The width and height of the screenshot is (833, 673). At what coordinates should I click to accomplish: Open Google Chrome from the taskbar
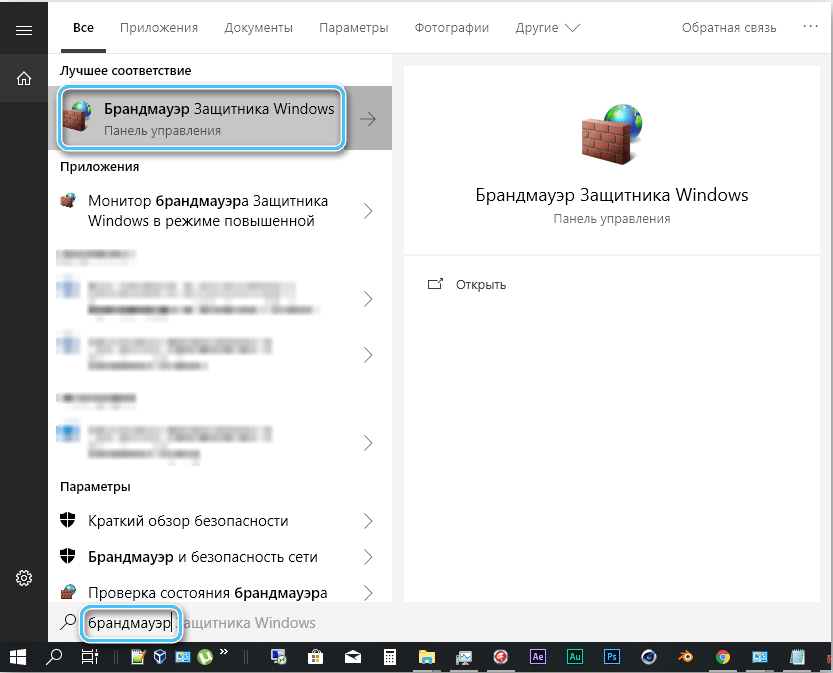[x=722, y=657]
